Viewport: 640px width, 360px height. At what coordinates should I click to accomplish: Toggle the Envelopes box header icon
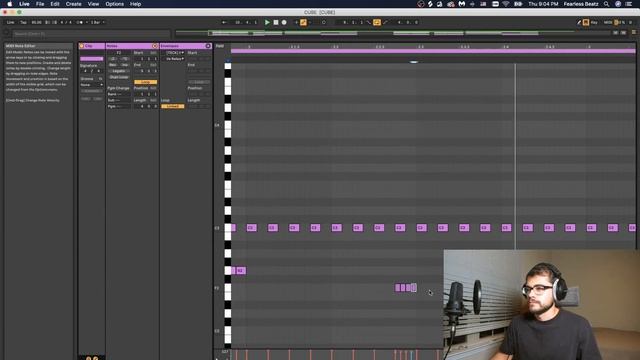click(208, 46)
